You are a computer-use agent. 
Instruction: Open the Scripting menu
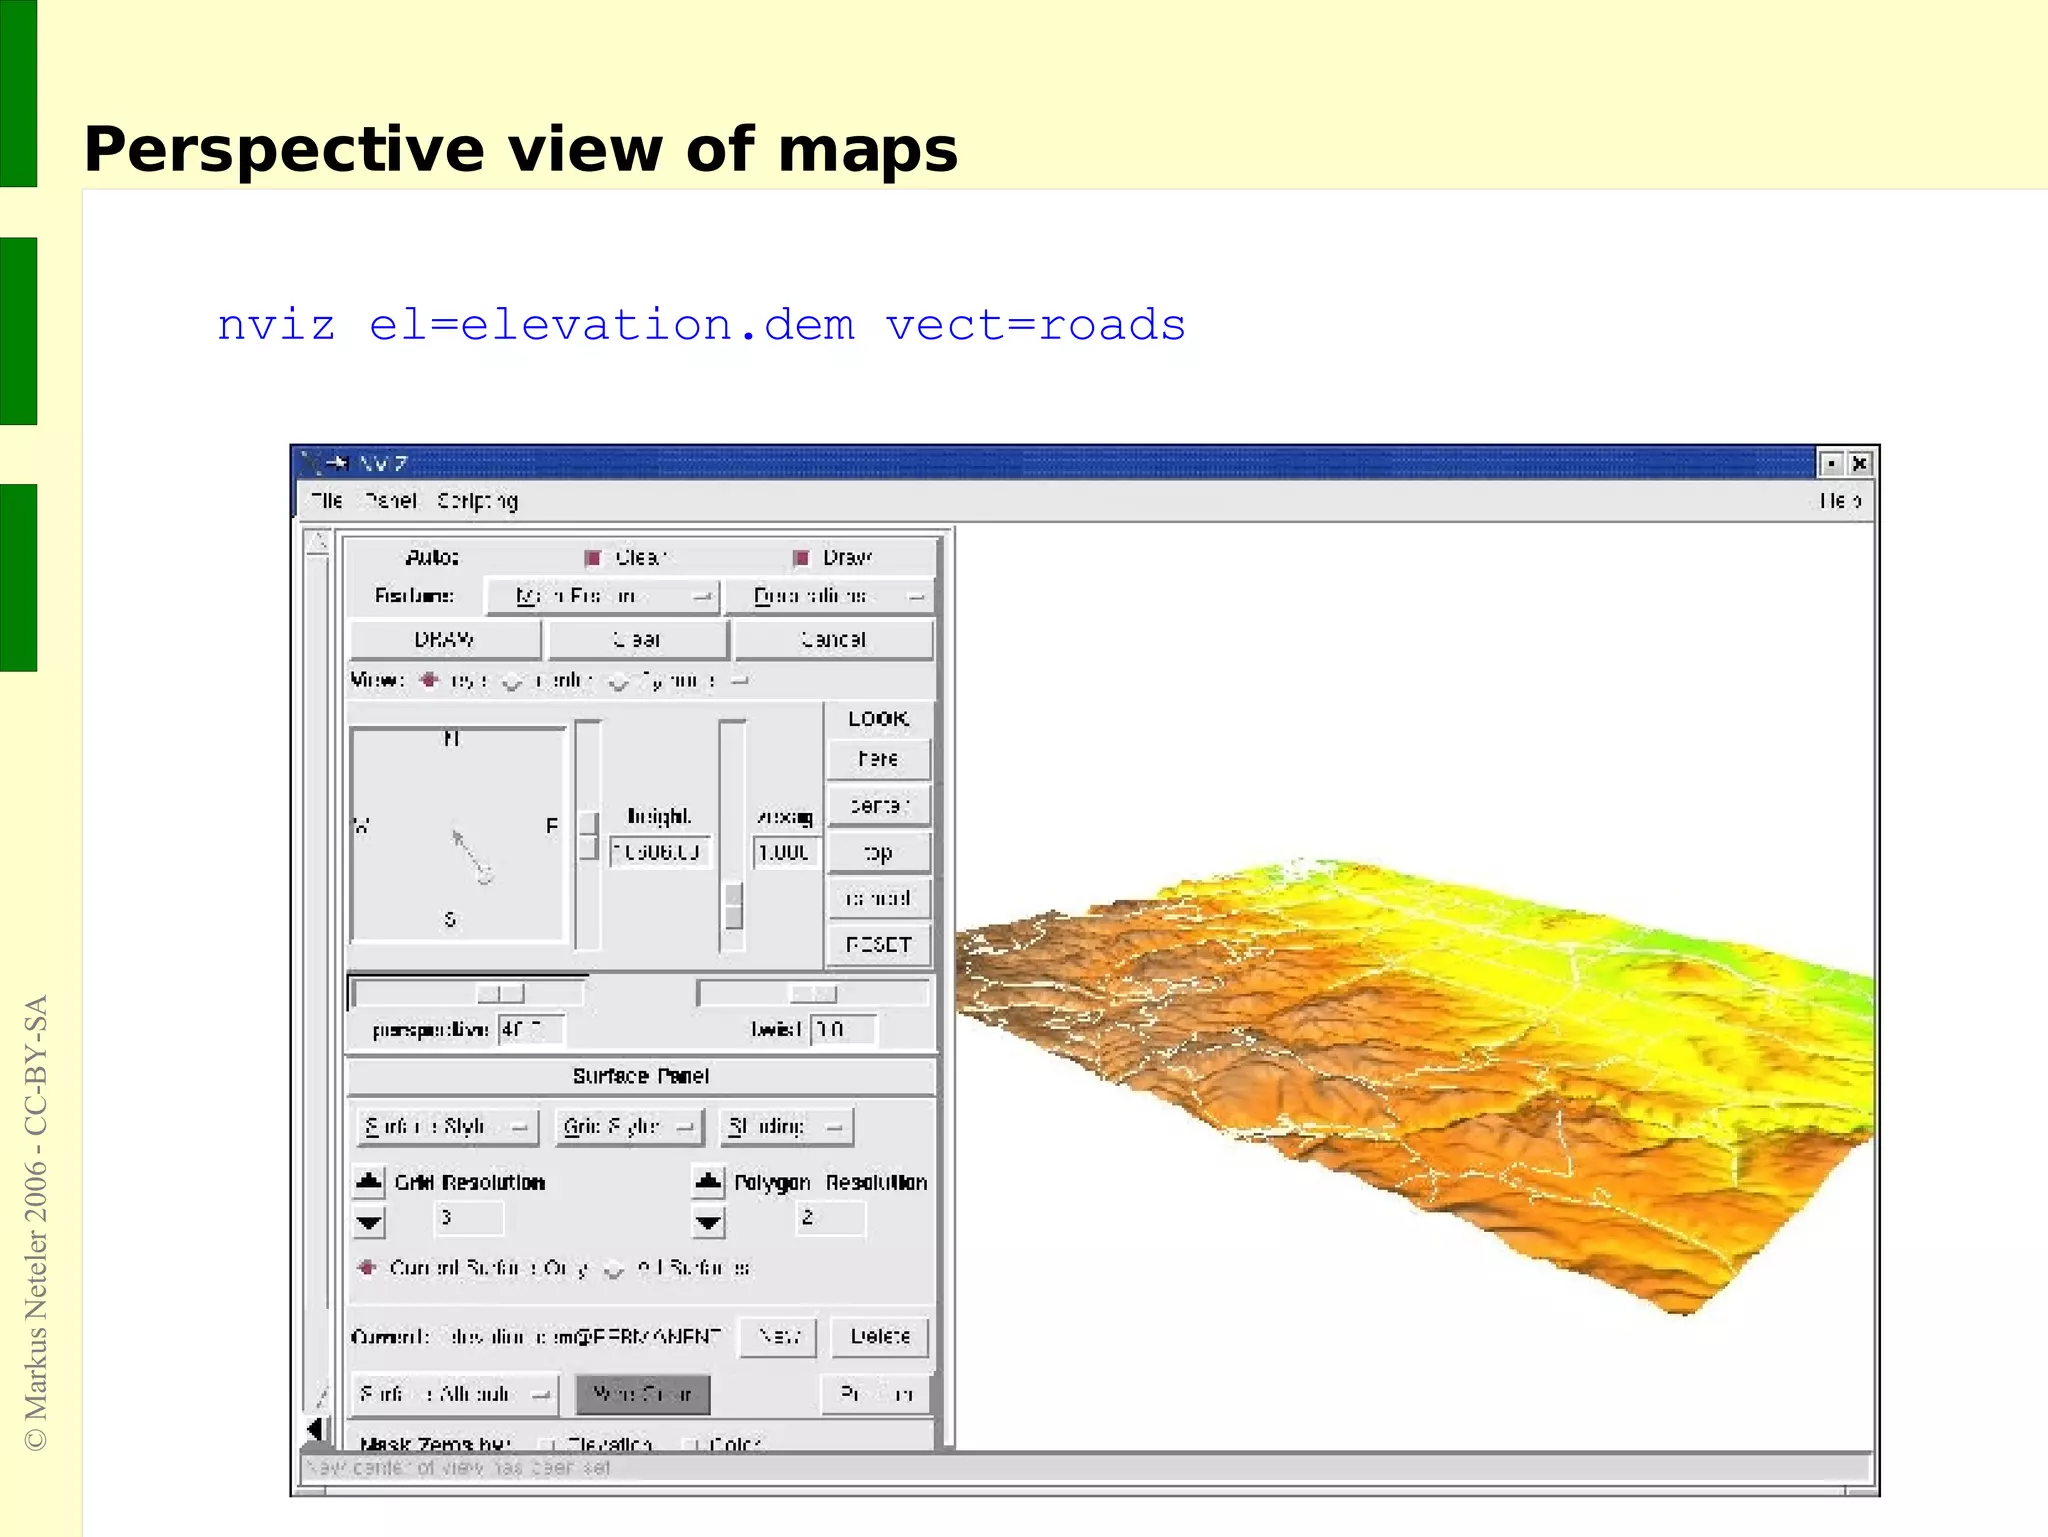(x=477, y=500)
